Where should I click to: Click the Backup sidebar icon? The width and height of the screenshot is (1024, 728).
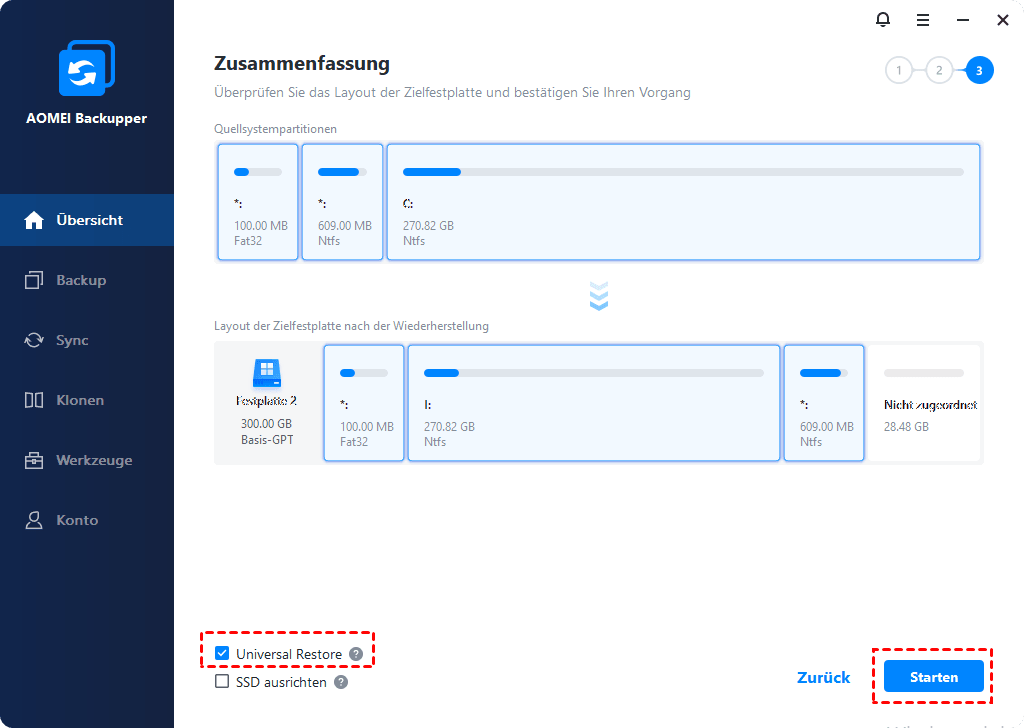(34, 280)
